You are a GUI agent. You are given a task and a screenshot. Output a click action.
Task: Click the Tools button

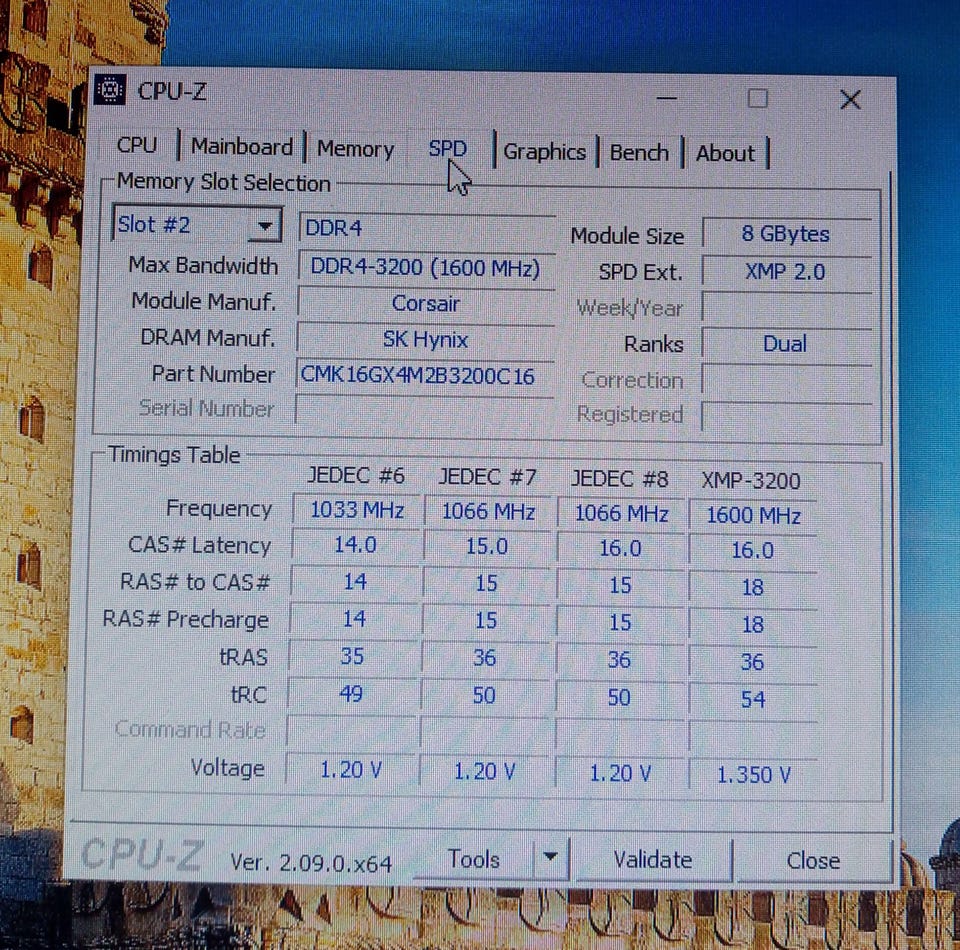473,859
